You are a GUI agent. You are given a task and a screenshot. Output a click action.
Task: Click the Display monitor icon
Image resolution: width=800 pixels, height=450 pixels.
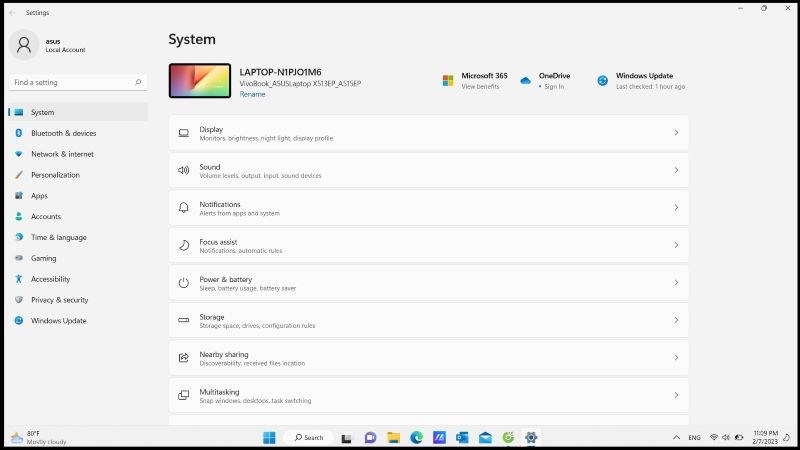pos(184,133)
